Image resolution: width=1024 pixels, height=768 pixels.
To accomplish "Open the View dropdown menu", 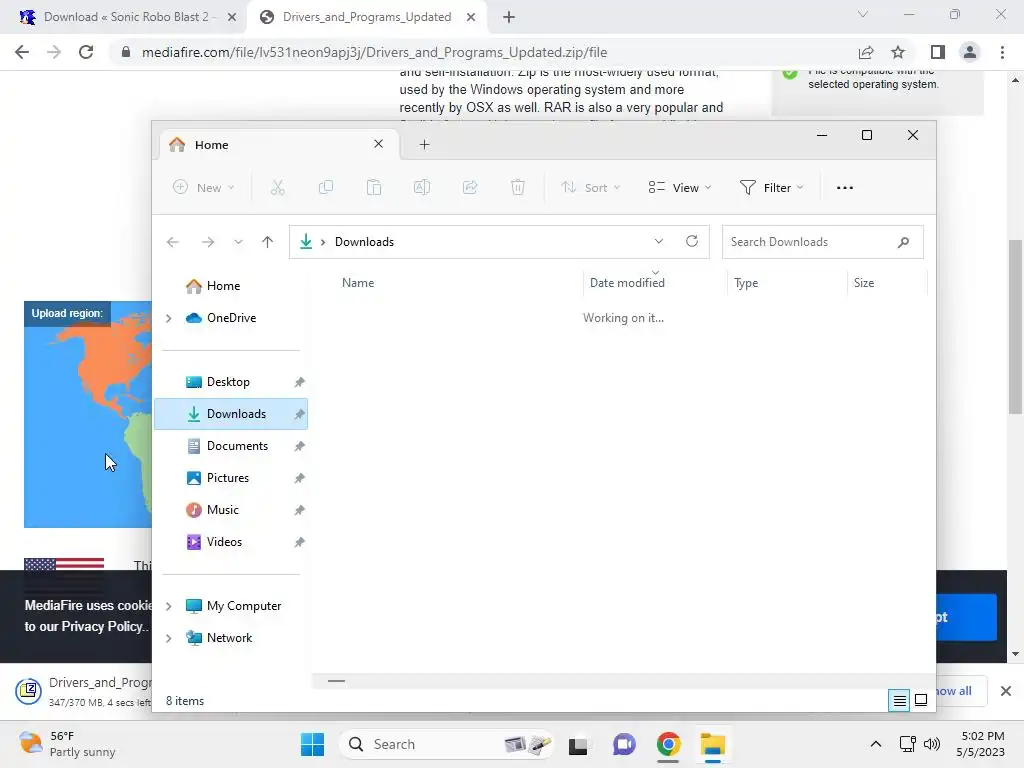I will (x=680, y=188).
